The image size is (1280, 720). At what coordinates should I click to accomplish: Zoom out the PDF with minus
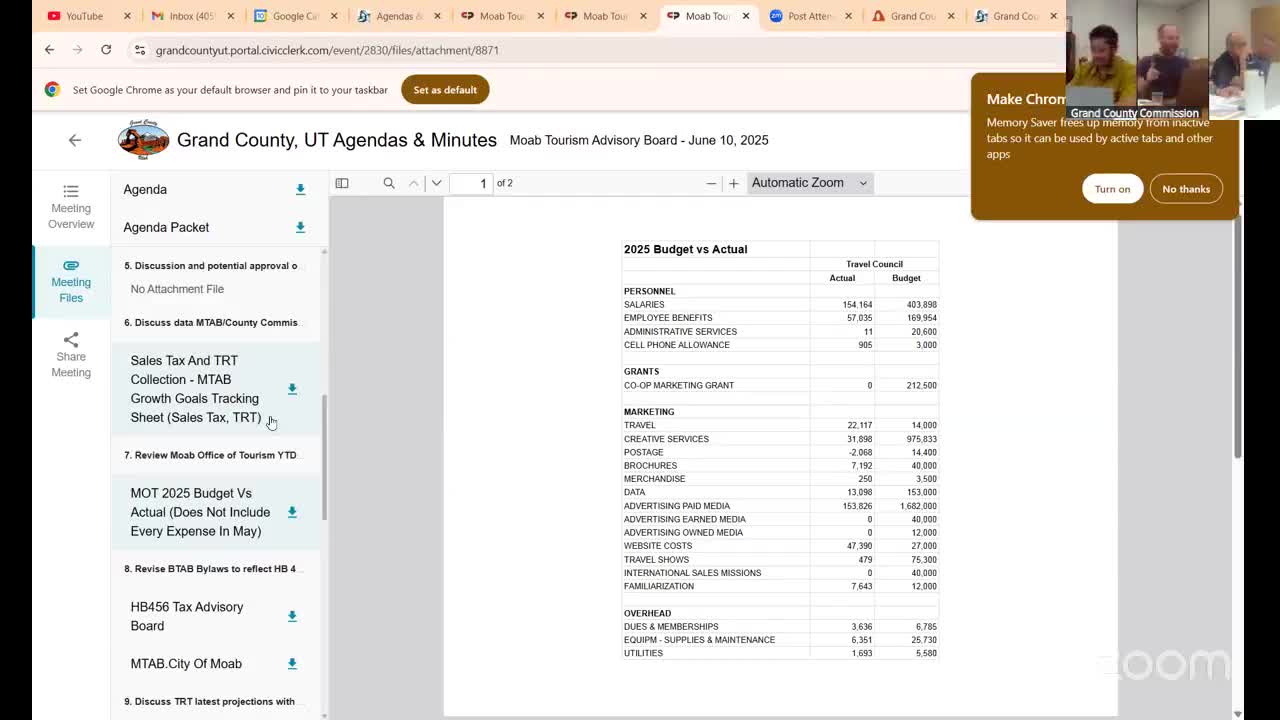pyautogui.click(x=711, y=183)
